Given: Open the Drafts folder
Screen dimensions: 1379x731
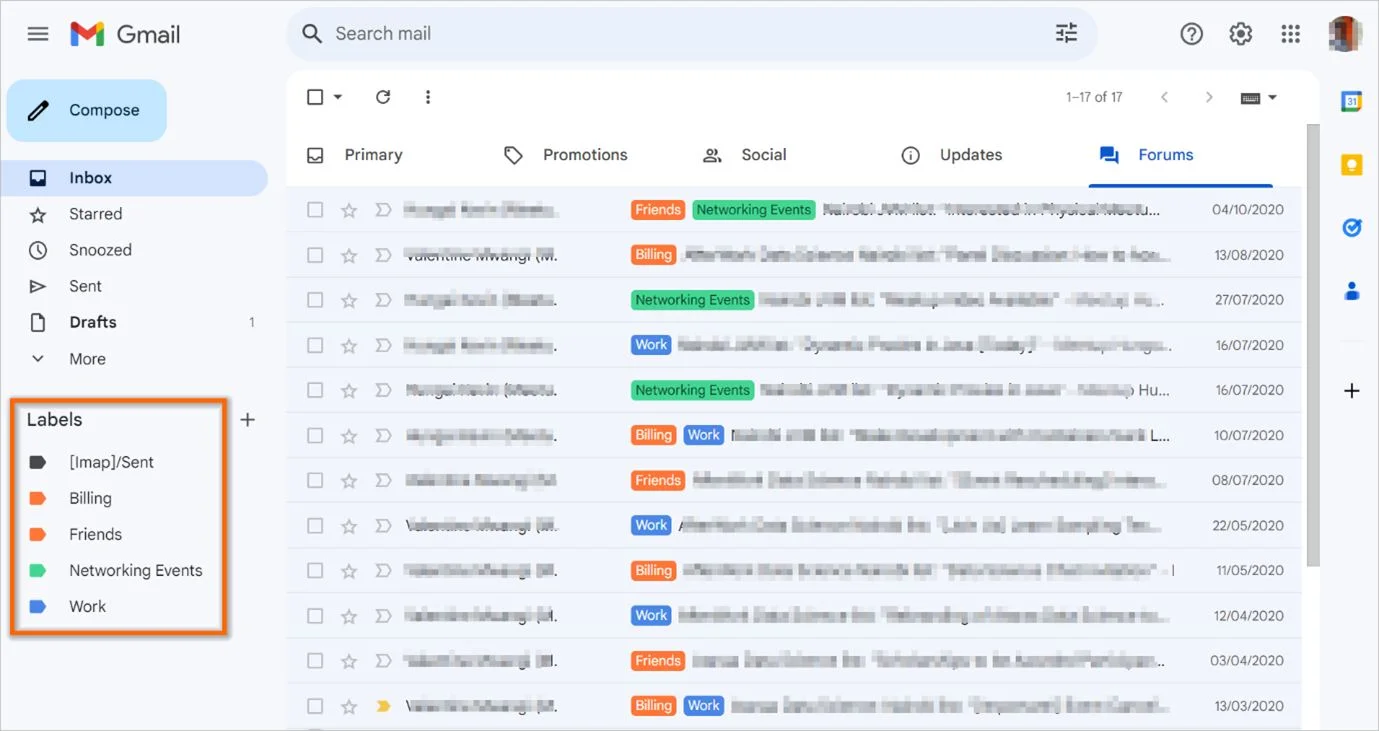Looking at the screenshot, I should point(93,322).
